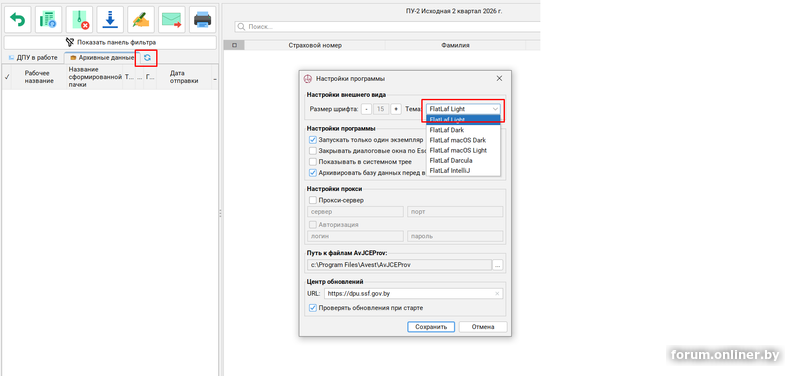Select 'FlatLaf Dark' theme option
The image size is (800, 376).
(x=463, y=130)
